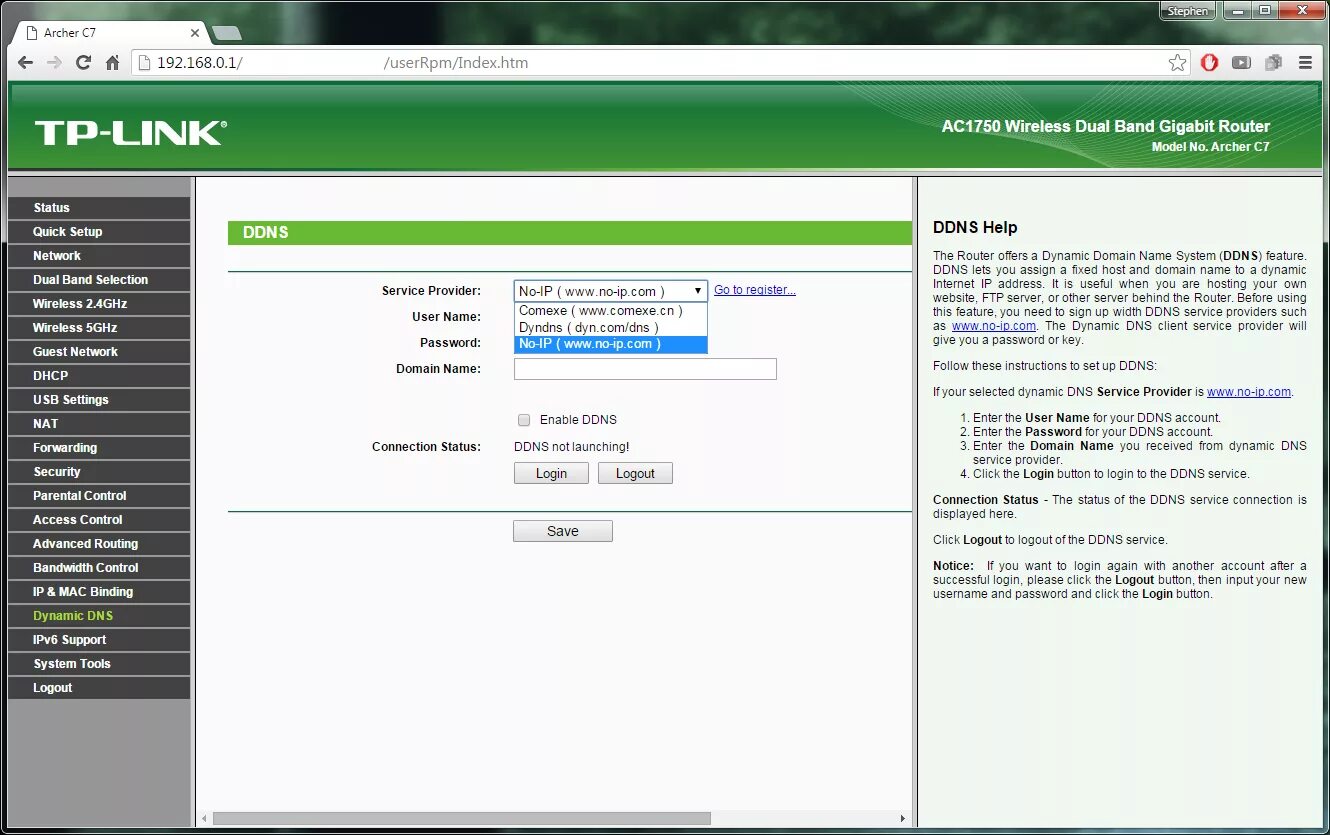This screenshot has height=835, width=1330.
Task: Choose Comexe ( www.comexe.cn ) option
Action: tap(611, 311)
